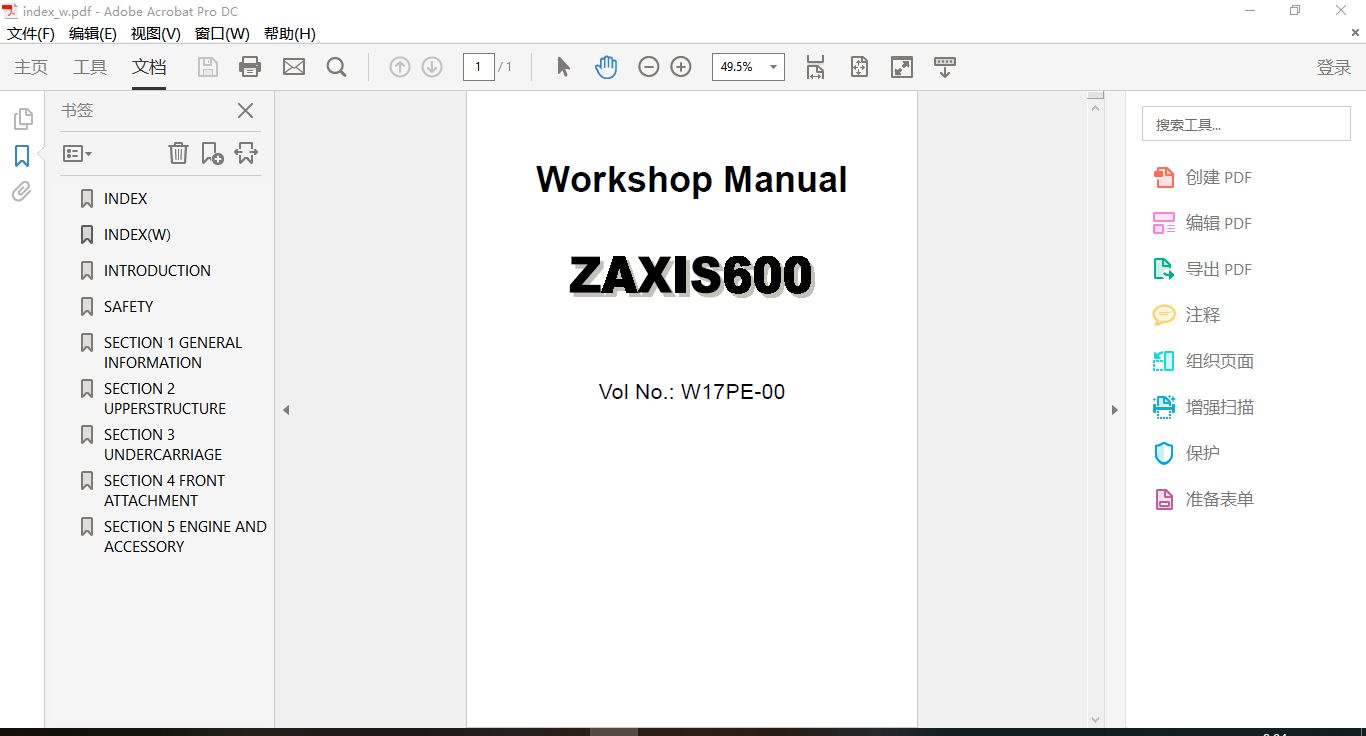This screenshot has height=736, width=1366.
Task: Open the 编辑(E) menu
Action: click(93, 33)
